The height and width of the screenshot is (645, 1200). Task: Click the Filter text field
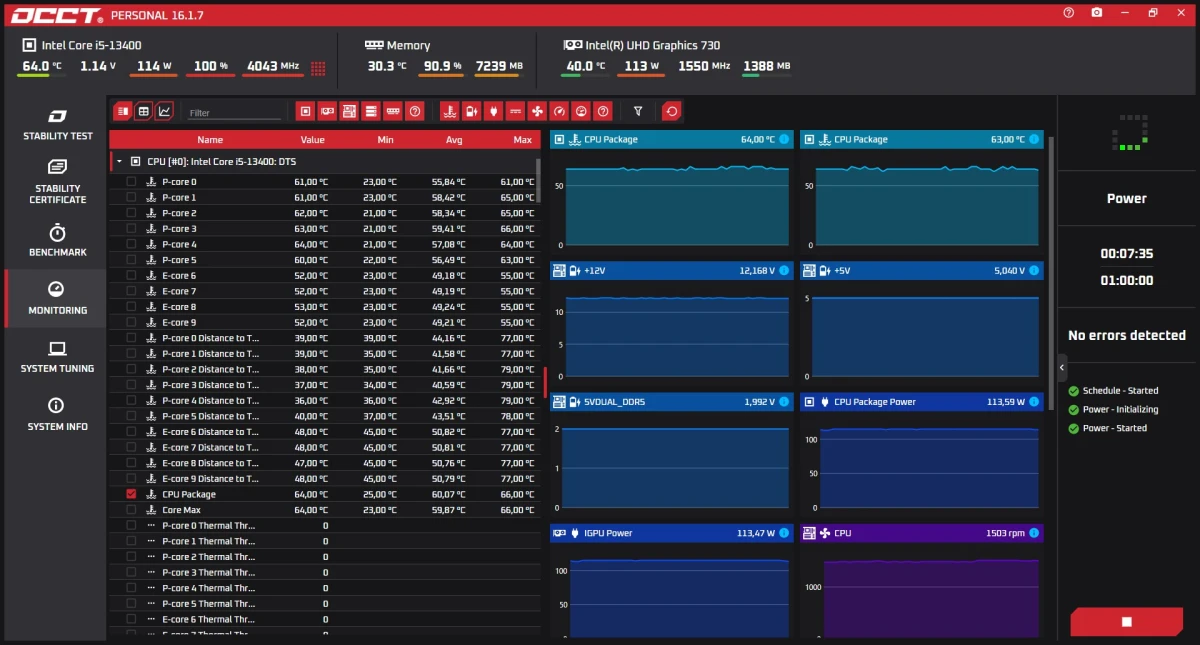point(232,113)
